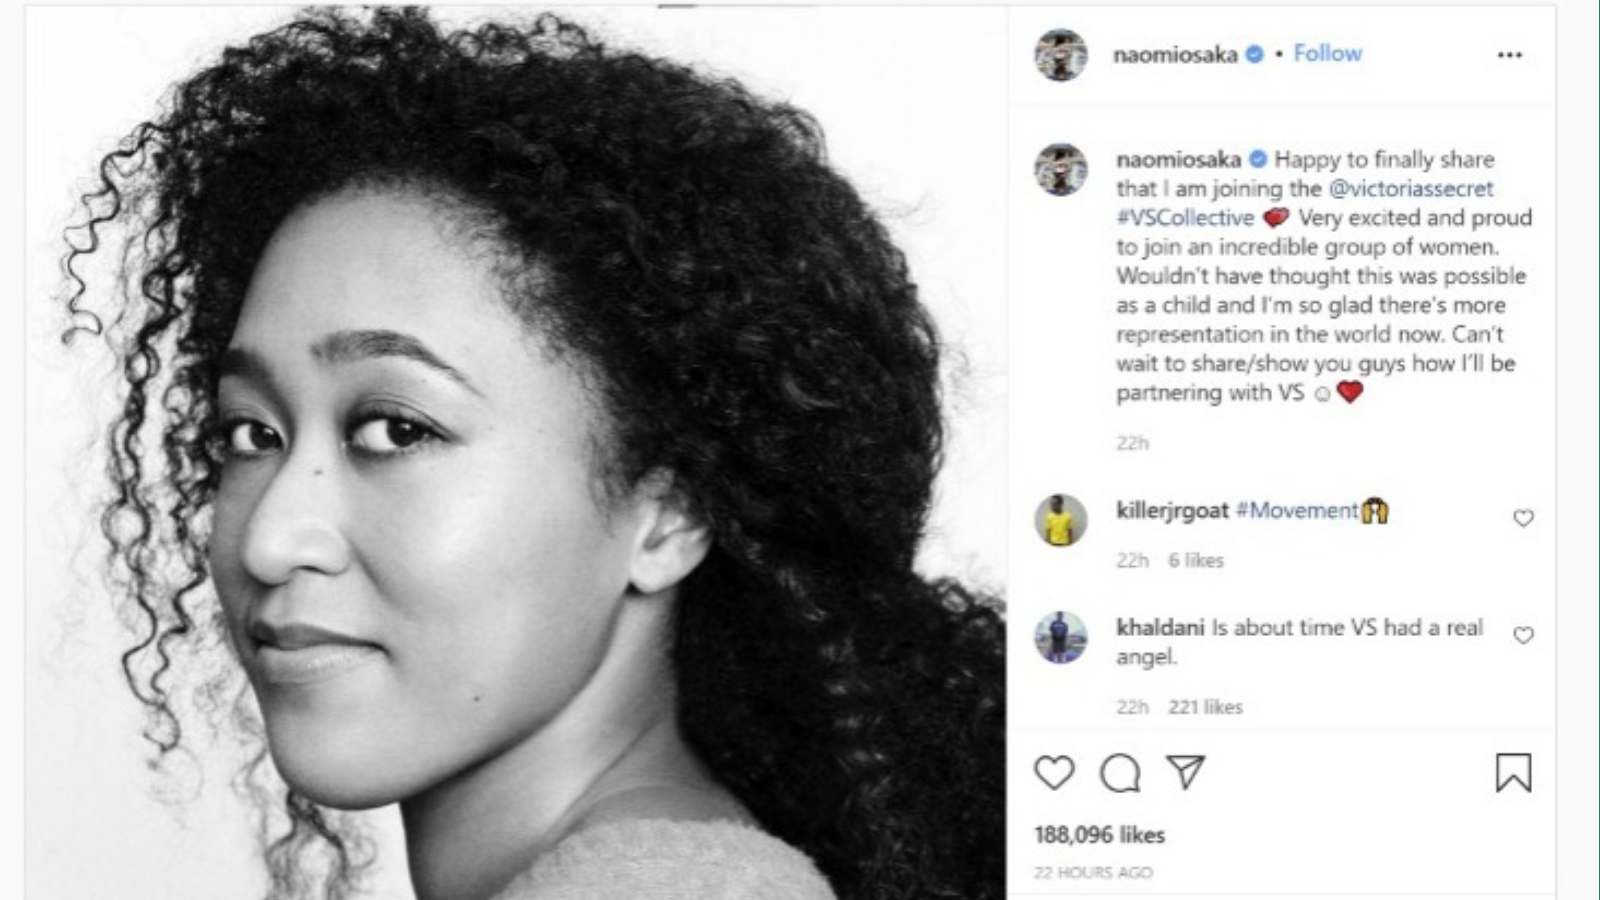
Task: Like killerjrgoat's comment heart
Action: tap(1523, 518)
